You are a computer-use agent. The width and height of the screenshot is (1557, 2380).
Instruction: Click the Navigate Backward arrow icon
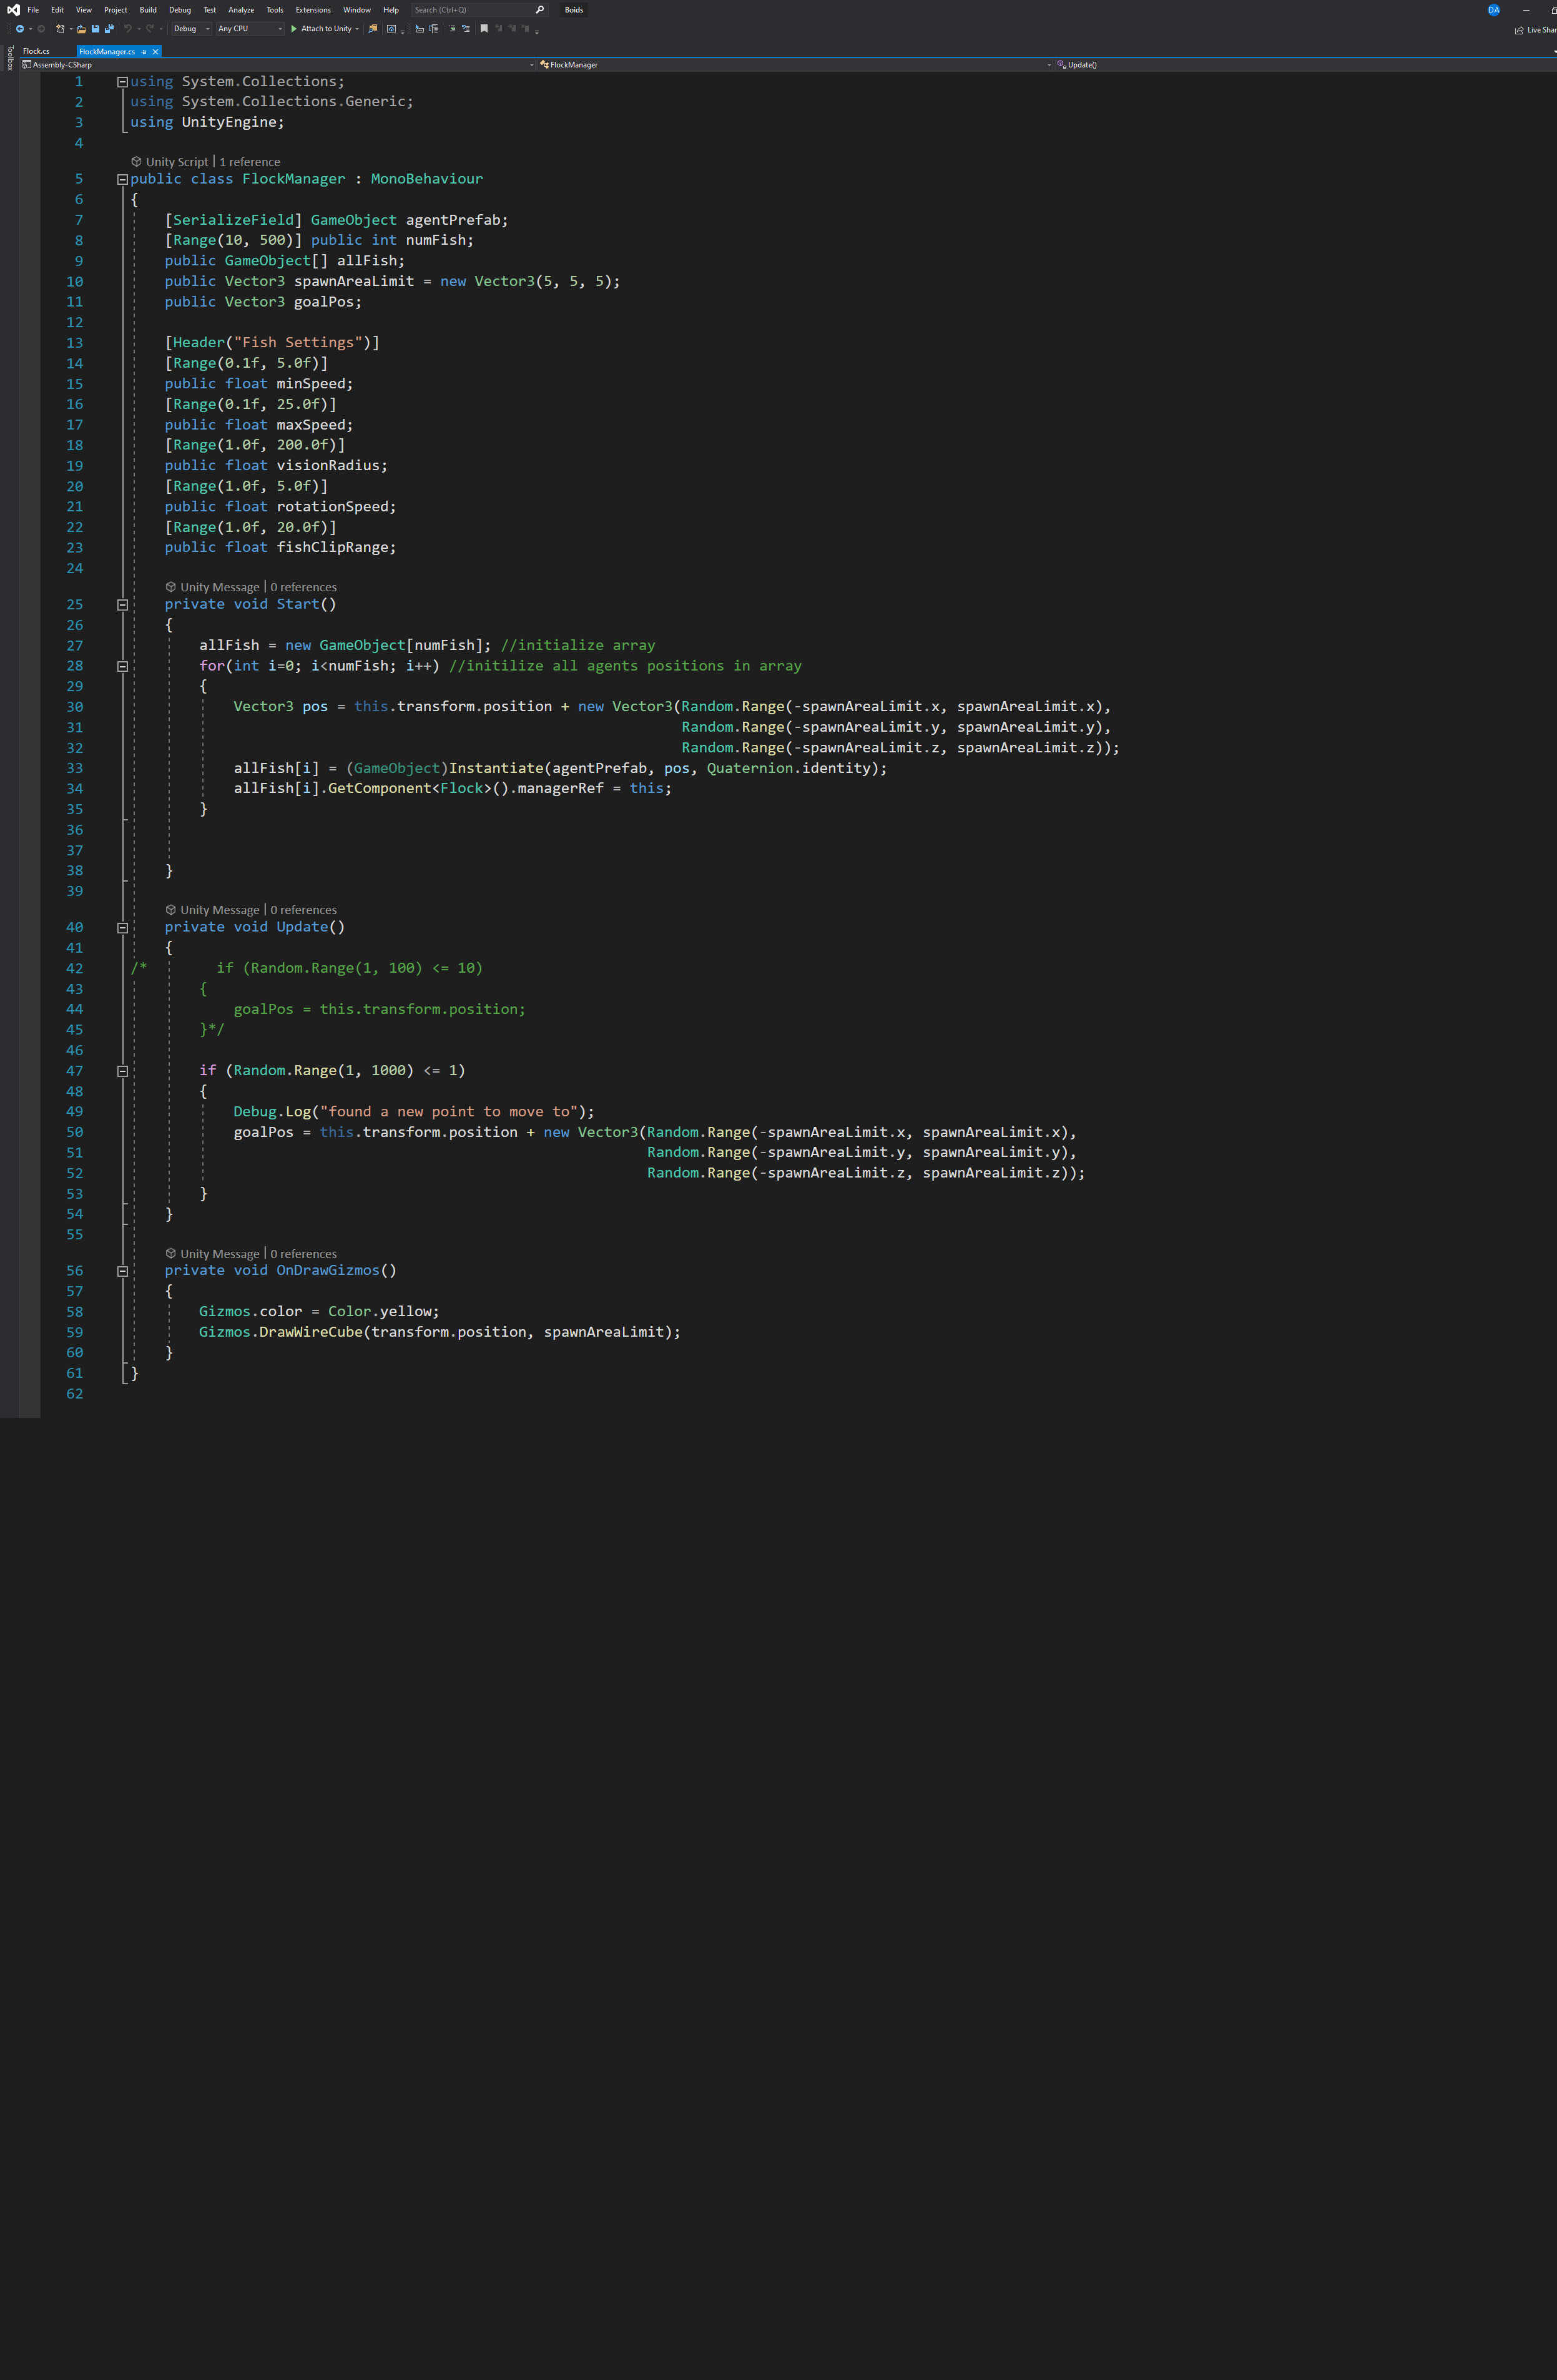(x=20, y=29)
